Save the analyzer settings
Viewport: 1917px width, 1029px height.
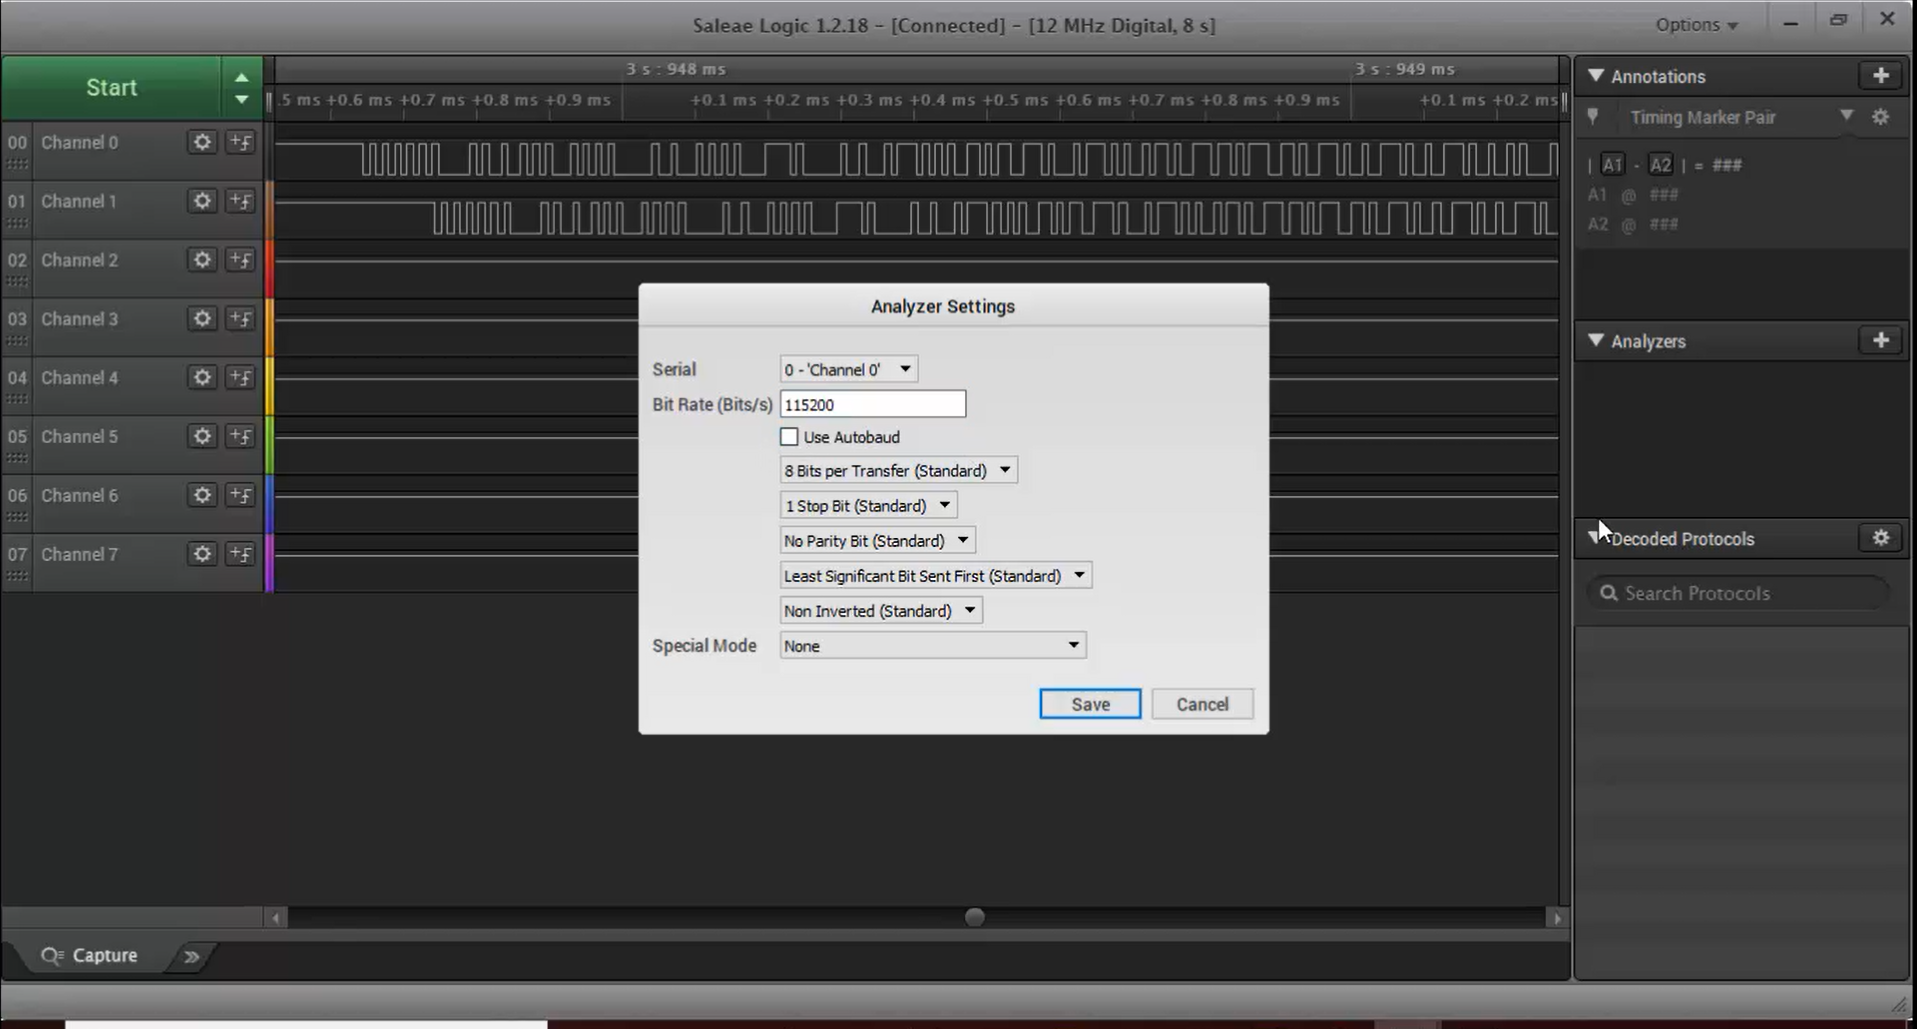pos(1090,704)
